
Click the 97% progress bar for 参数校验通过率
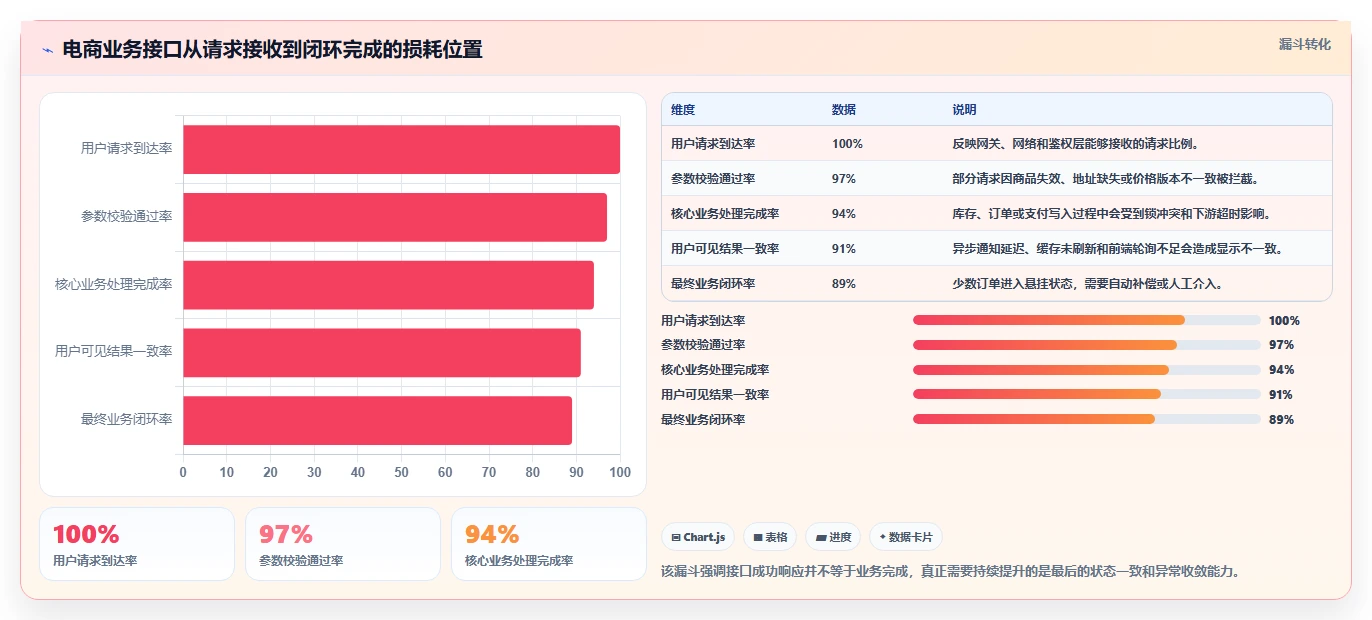(x=1086, y=345)
